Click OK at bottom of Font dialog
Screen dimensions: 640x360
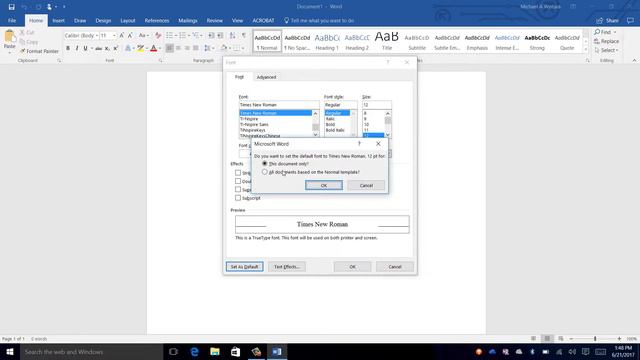point(352,267)
